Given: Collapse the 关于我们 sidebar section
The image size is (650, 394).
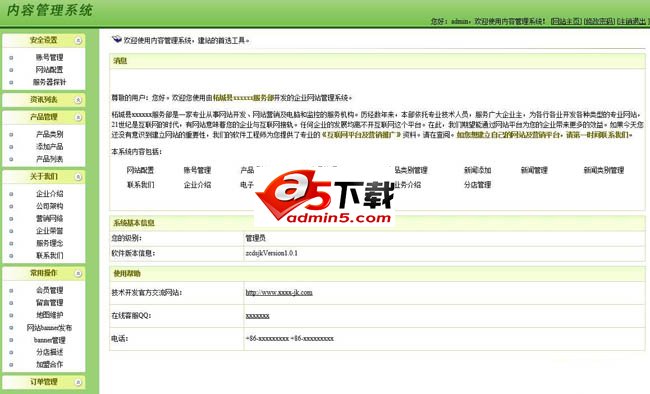Looking at the screenshot, I should tap(78, 177).
